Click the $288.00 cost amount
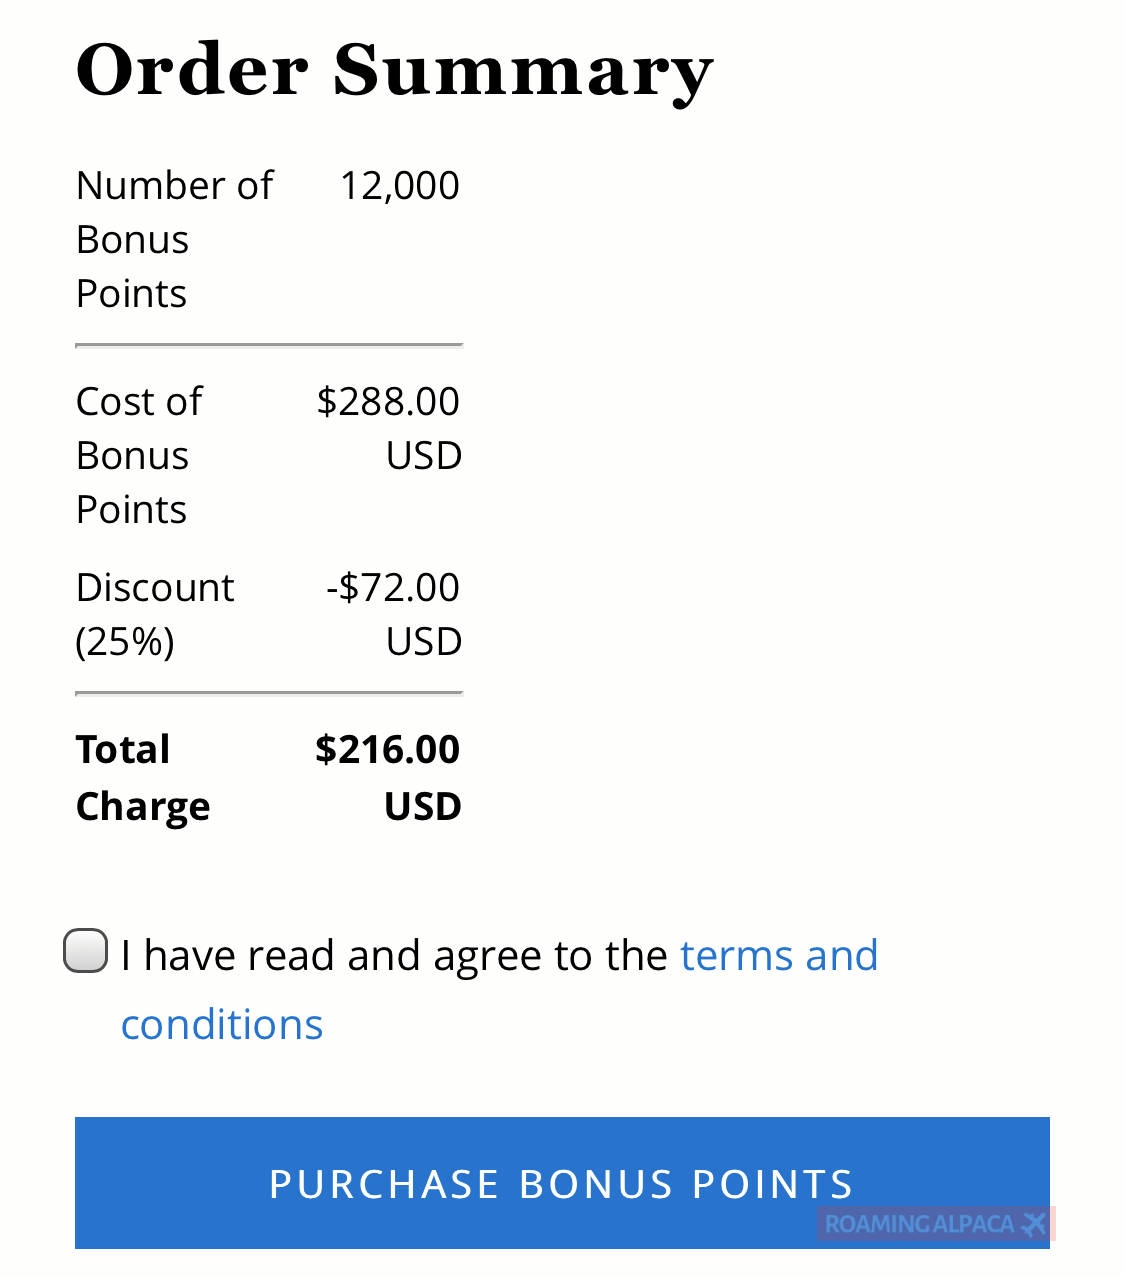This screenshot has width=1125, height=1277. [x=388, y=401]
